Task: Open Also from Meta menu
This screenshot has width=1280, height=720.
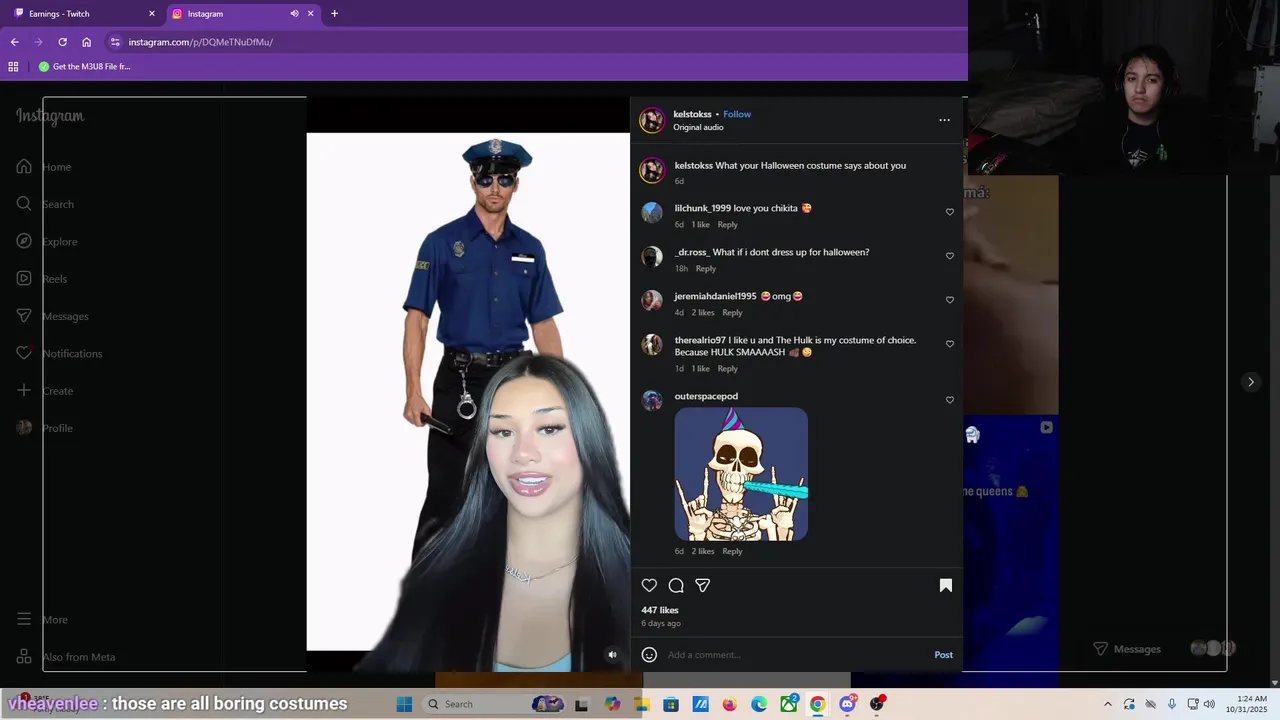Action: tap(66, 657)
